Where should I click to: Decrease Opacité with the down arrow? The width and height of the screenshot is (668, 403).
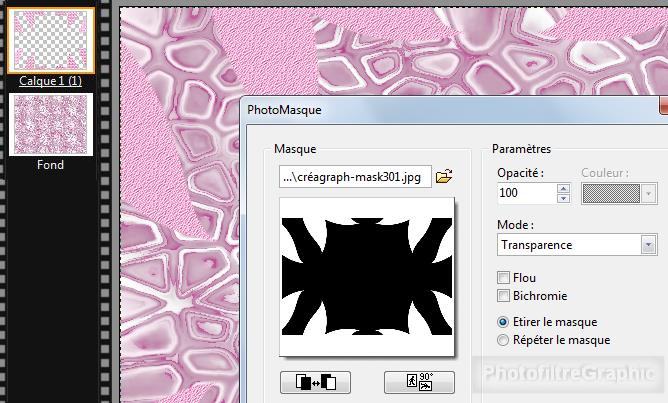click(563, 198)
